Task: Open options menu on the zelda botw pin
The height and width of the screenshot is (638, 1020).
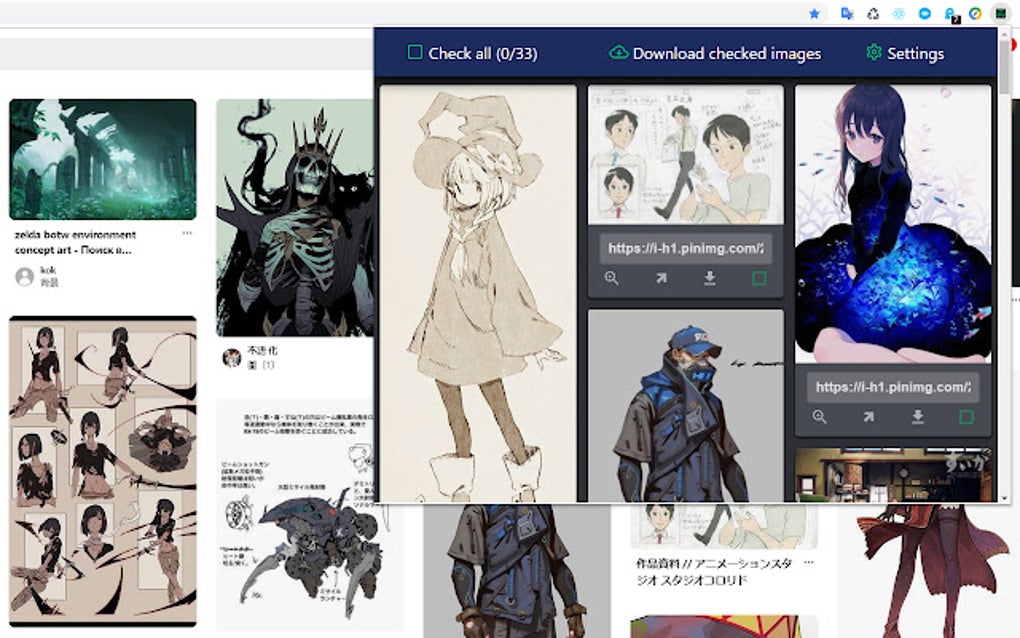Action: [187, 234]
